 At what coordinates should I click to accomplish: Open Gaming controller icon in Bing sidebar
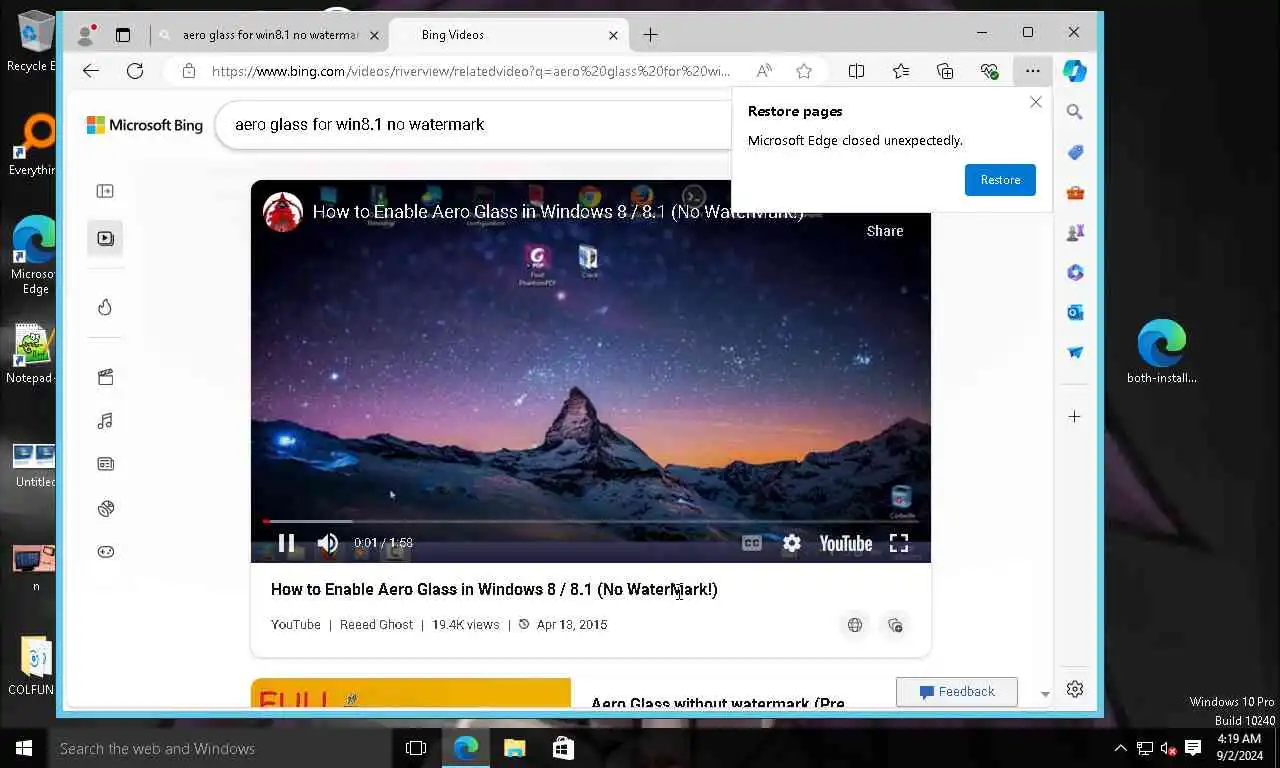tap(105, 551)
